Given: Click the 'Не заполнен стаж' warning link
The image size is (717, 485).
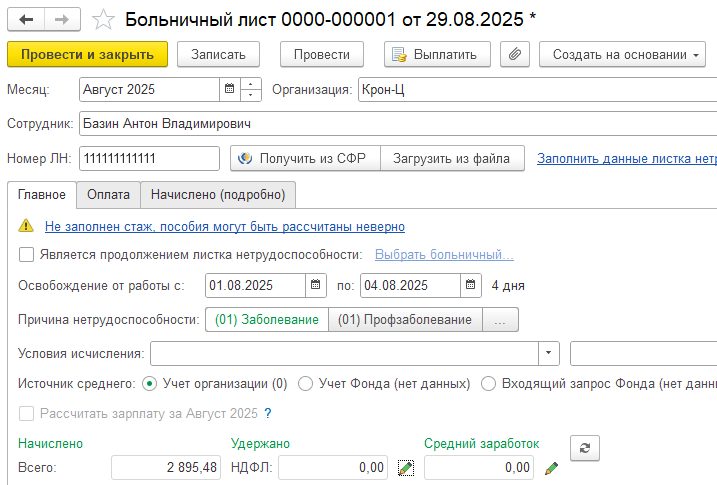Looking at the screenshot, I should (x=224, y=227).
